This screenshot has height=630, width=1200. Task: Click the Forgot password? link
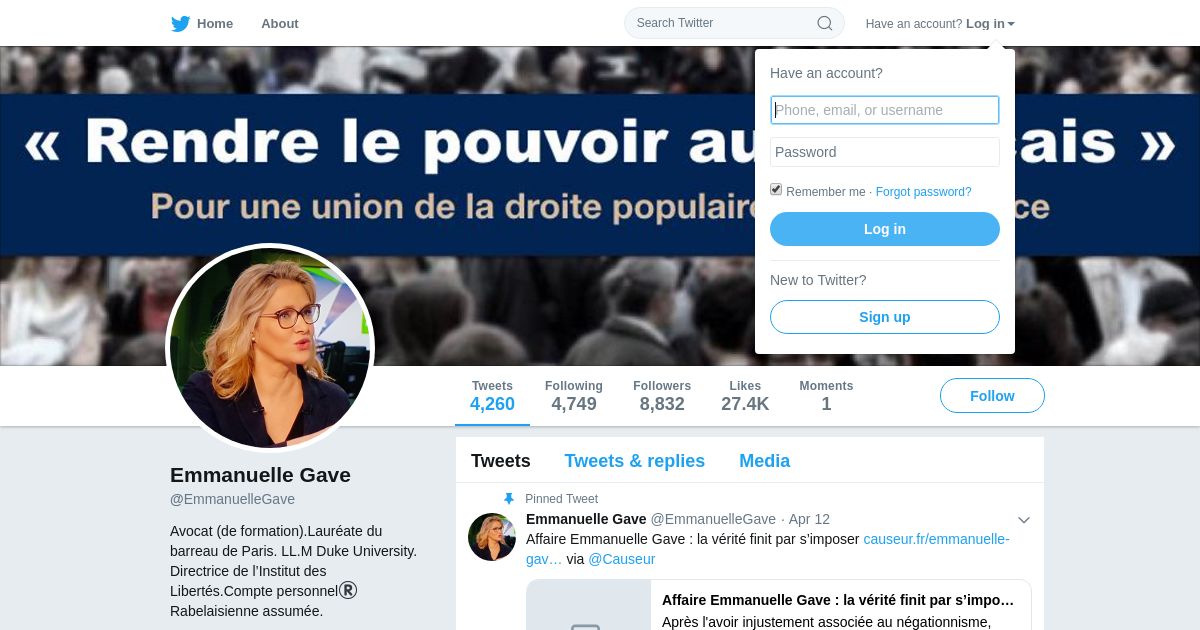(923, 192)
